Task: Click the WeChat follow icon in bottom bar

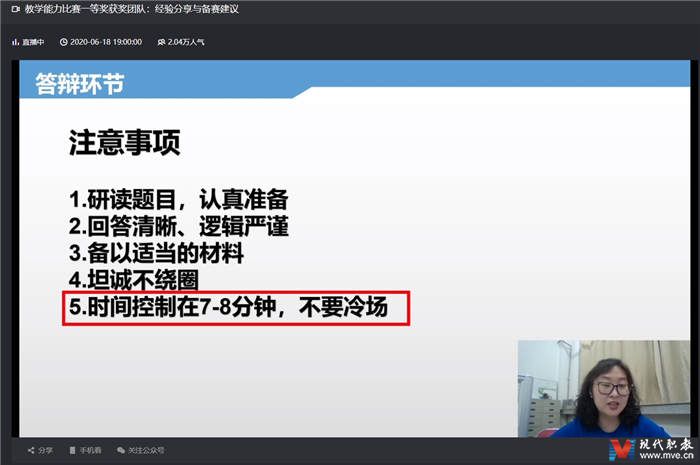Action: 121,450
